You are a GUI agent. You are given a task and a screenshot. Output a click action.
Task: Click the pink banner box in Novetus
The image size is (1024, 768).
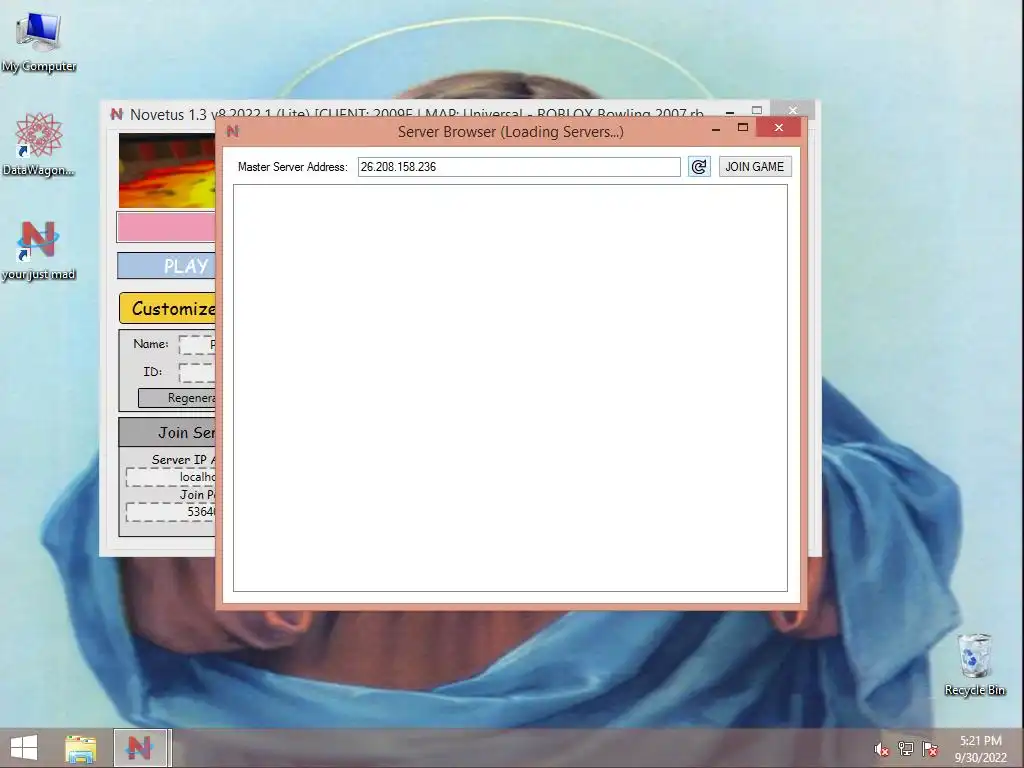[167, 227]
